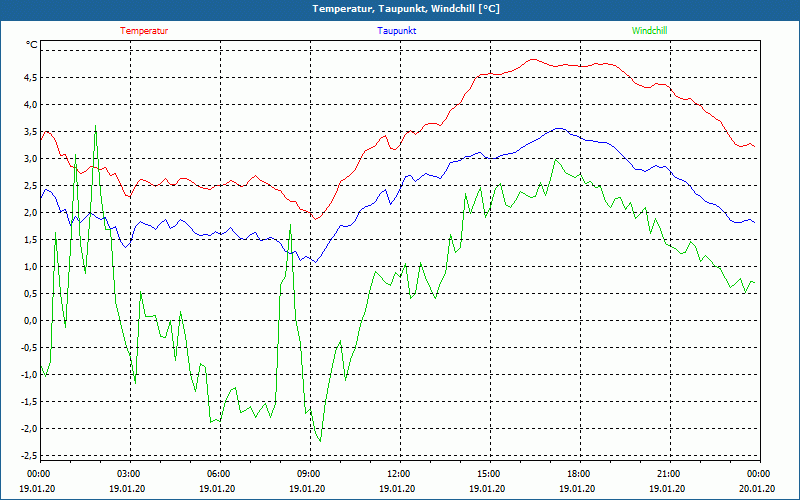Click the windchill minimum near 09:00
Viewport: 800px width, 500px height.
point(320,441)
